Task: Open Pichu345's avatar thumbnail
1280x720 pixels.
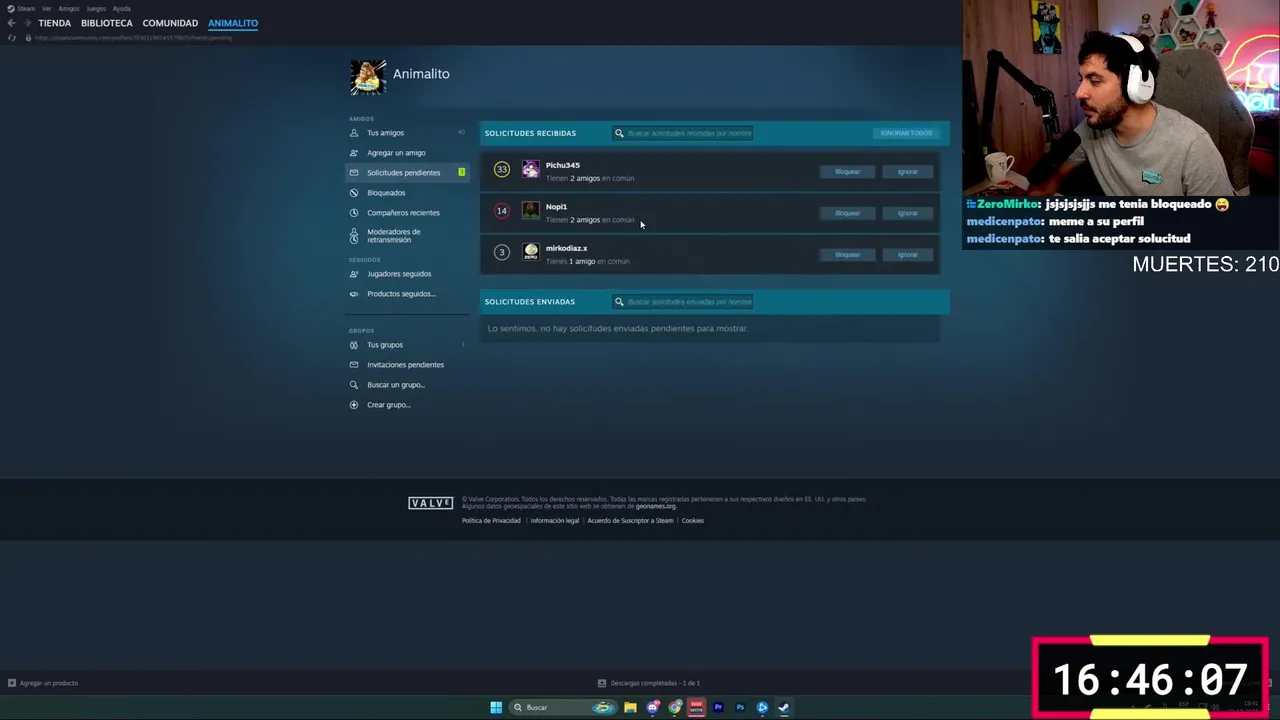Action: 531,170
